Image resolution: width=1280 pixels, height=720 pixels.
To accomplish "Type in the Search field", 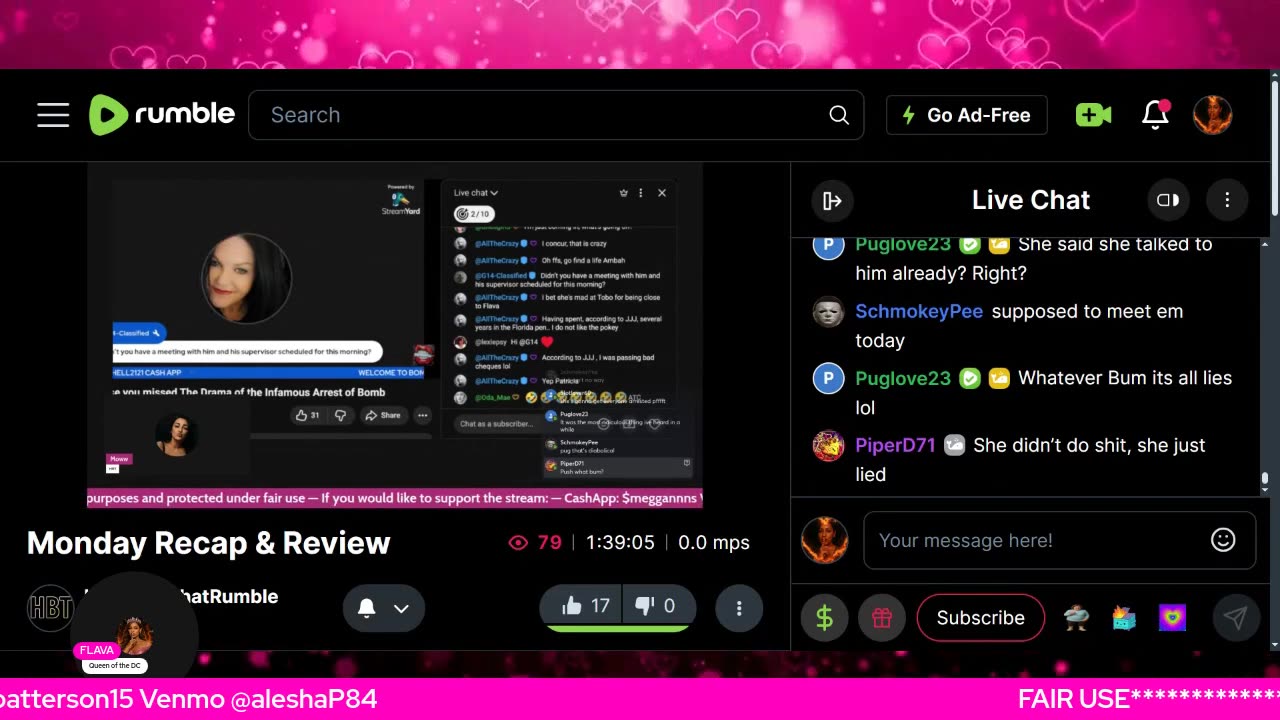I will (556, 115).
